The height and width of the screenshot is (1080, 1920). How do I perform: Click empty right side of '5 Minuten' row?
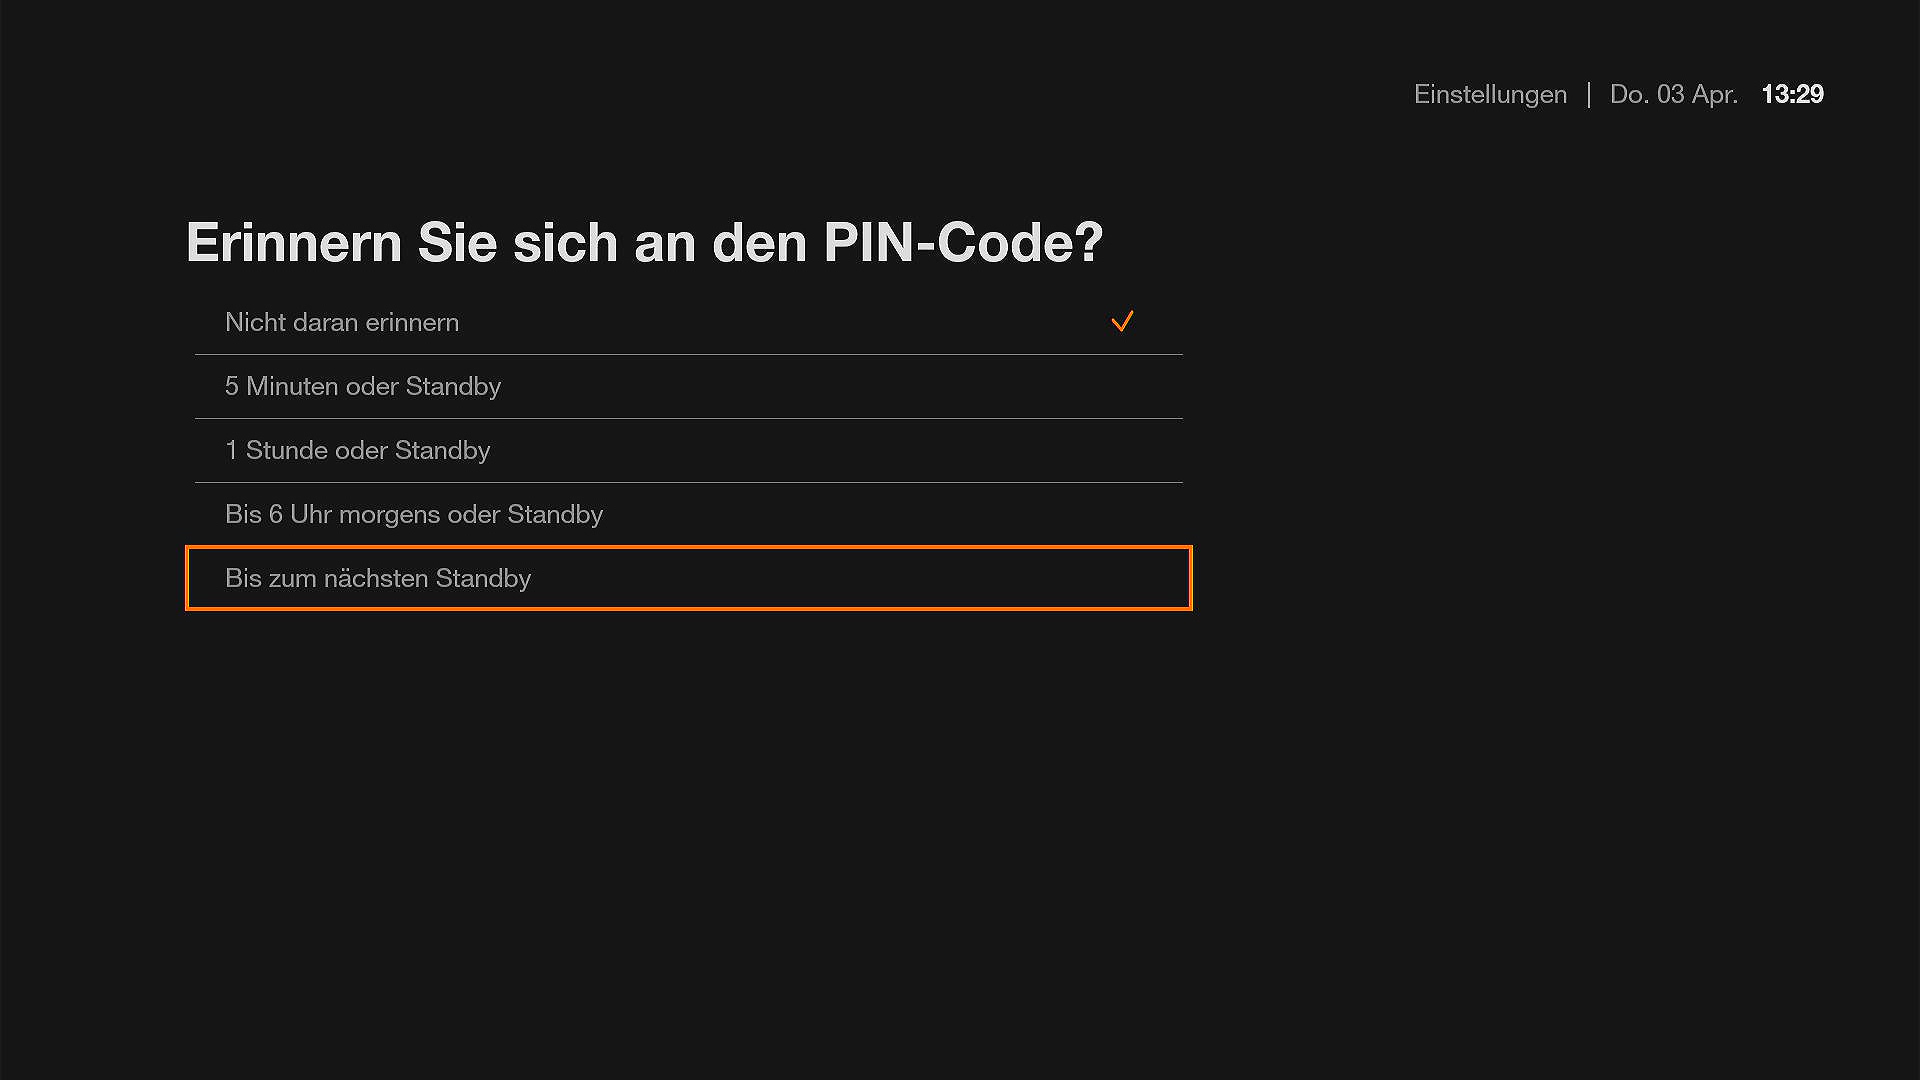click(x=900, y=386)
